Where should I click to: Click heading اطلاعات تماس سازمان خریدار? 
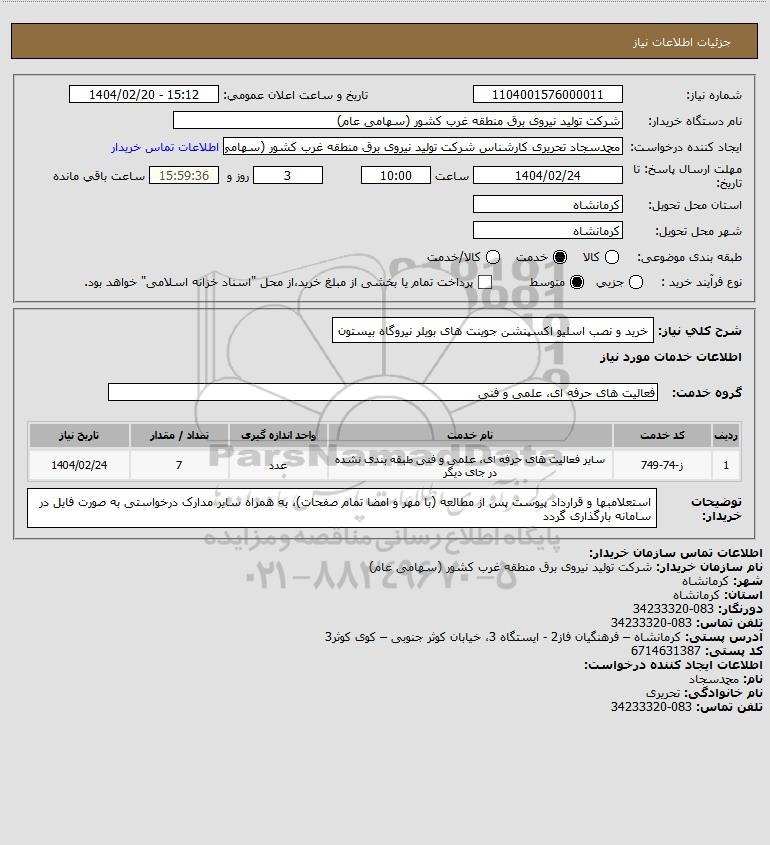click(x=676, y=553)
